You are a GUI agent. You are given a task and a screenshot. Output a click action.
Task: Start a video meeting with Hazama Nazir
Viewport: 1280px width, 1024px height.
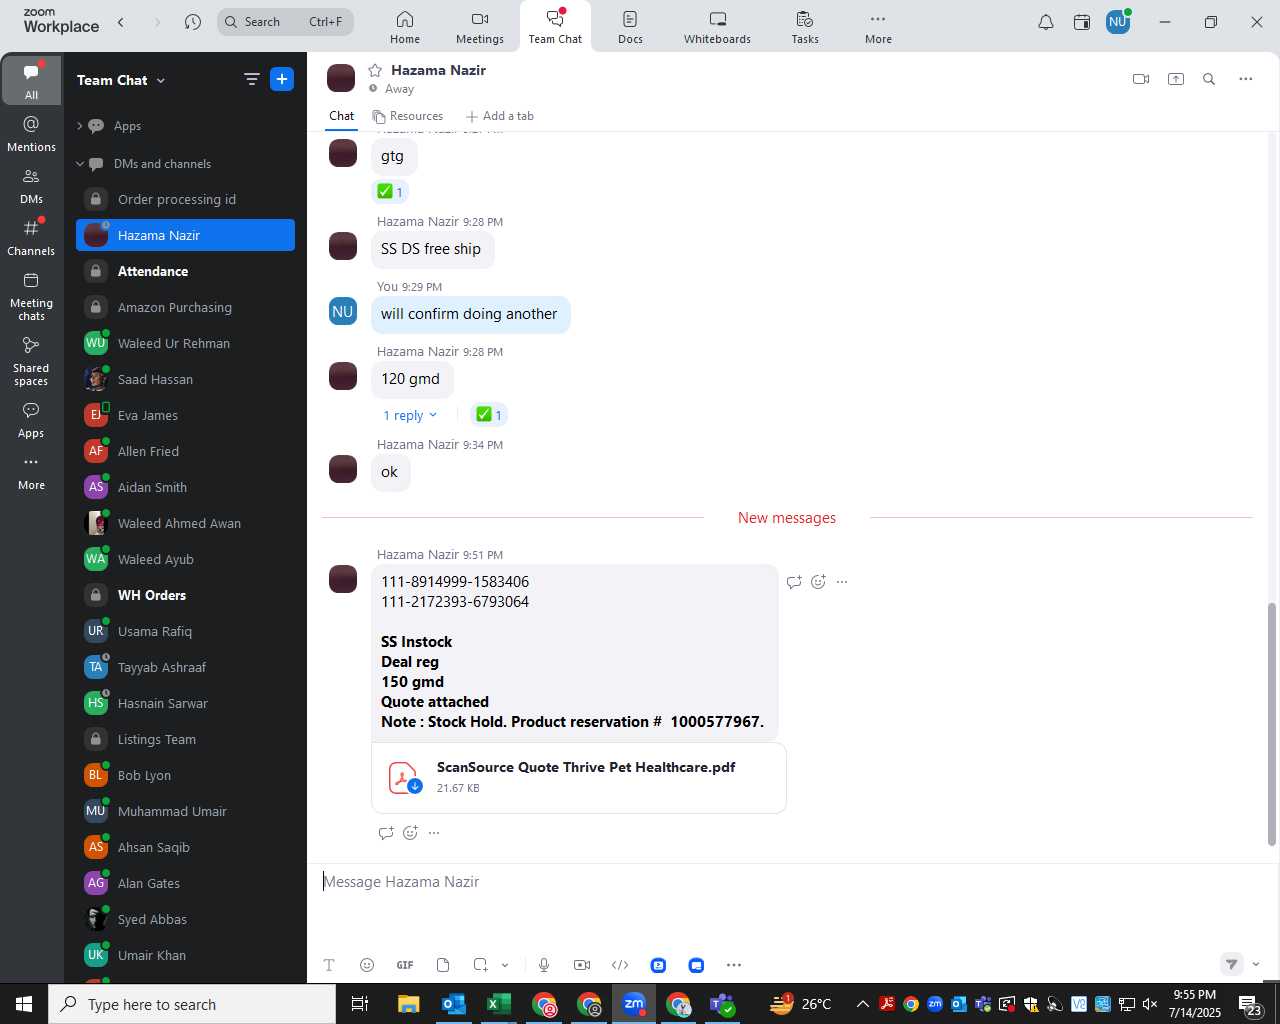point(1141,79)
